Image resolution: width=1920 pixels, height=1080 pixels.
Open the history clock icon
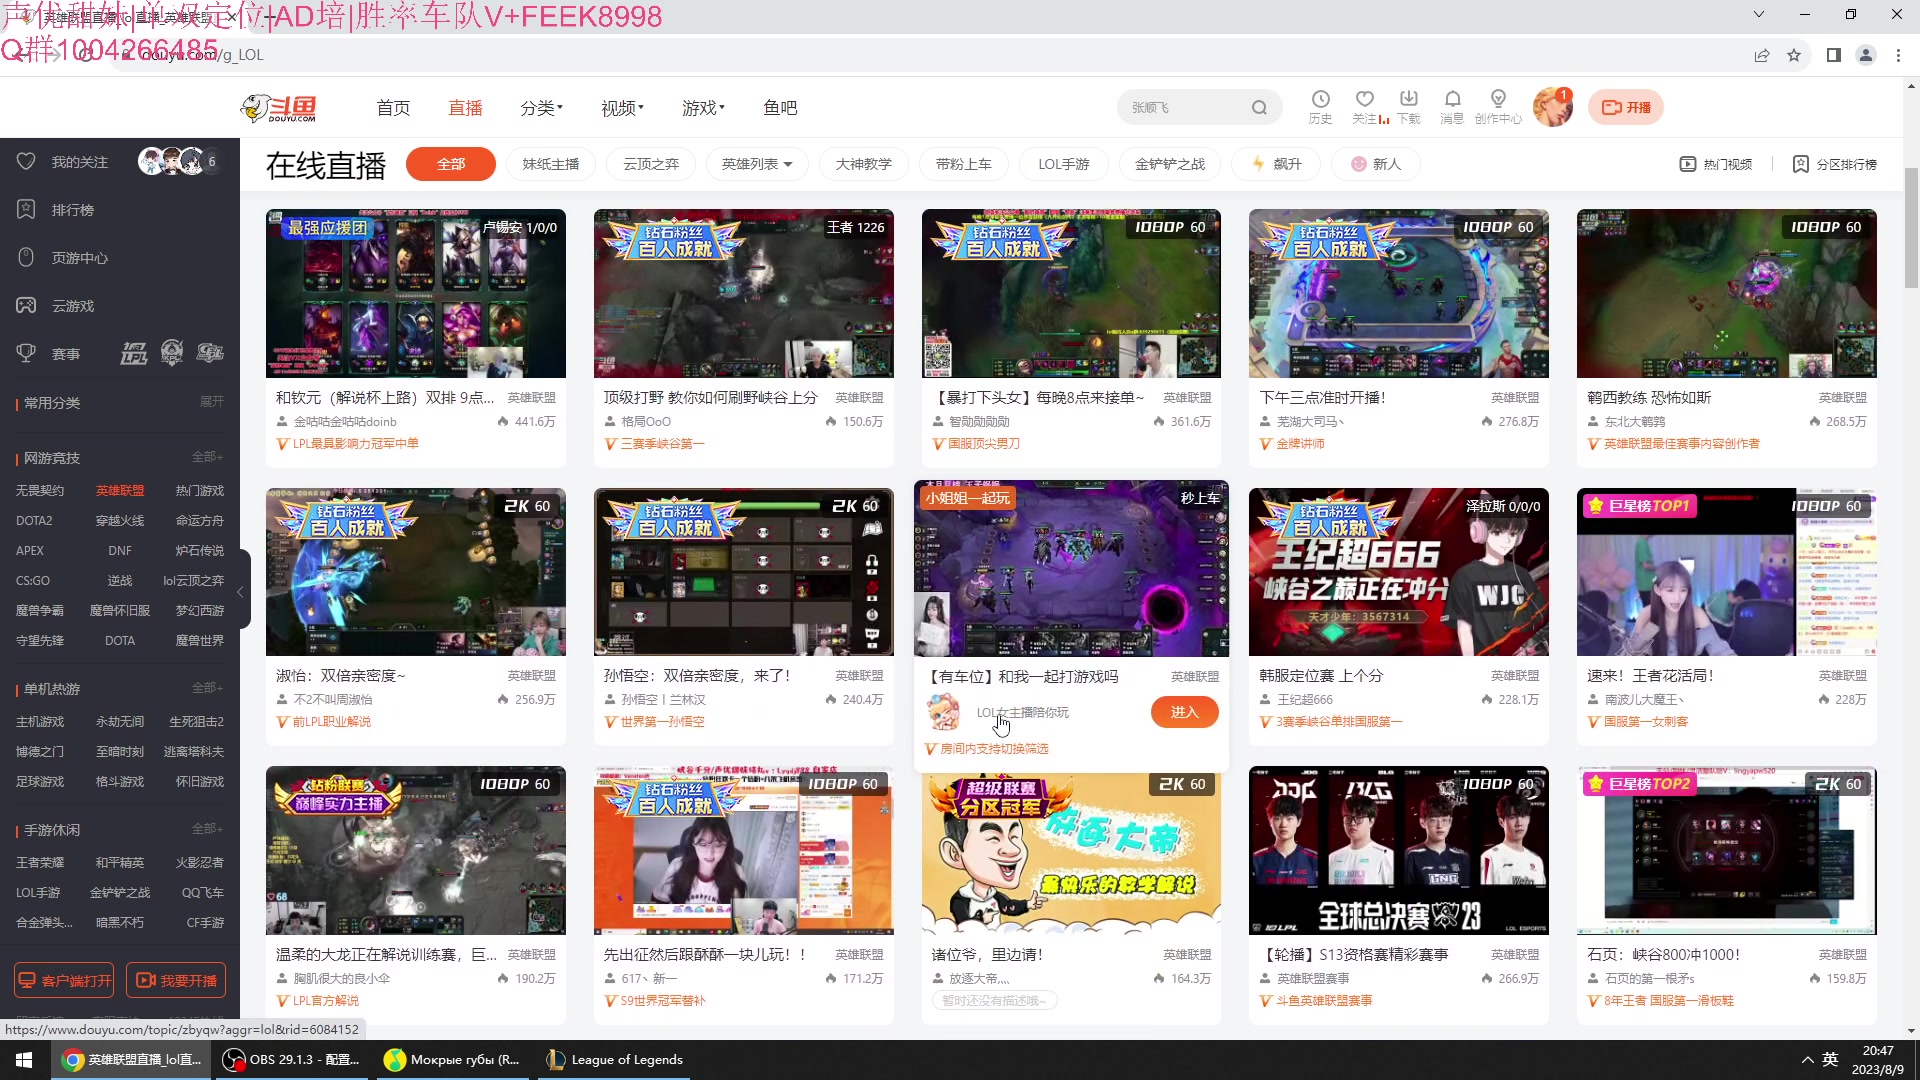(x=1320, y=99)
